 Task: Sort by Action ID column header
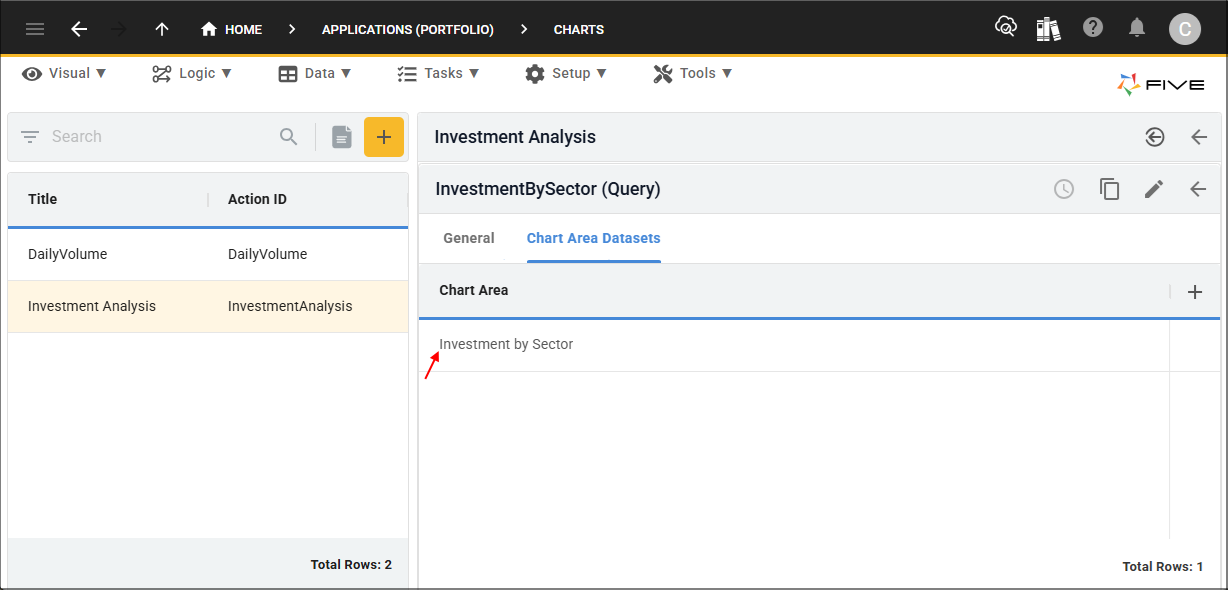257,199
